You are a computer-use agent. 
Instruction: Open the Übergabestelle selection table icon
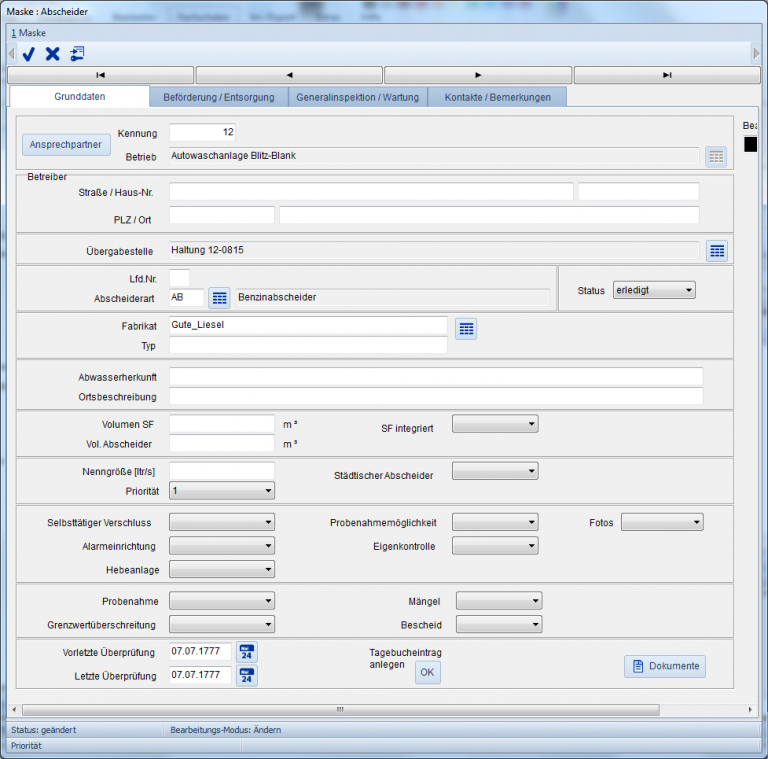tap(717, 251)
